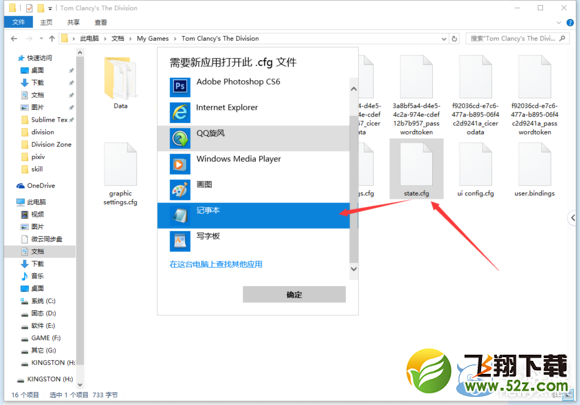The height and width of the screenshot is (405, 580).
Task: Open 其它 (G:) drive
Action: [x=38, y=350]
